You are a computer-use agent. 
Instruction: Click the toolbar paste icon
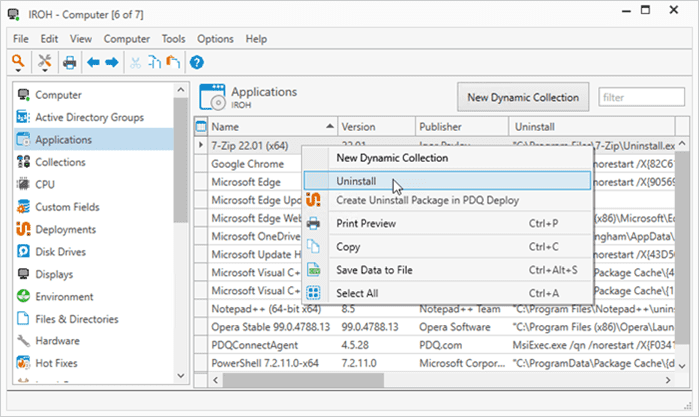tap(173, 62)
